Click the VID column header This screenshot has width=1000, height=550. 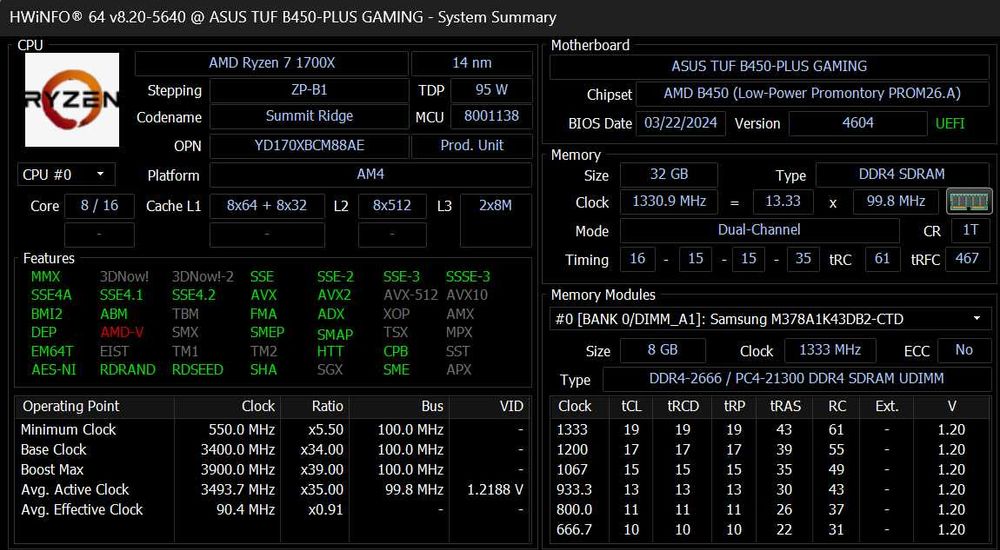(x=491, y=406)
